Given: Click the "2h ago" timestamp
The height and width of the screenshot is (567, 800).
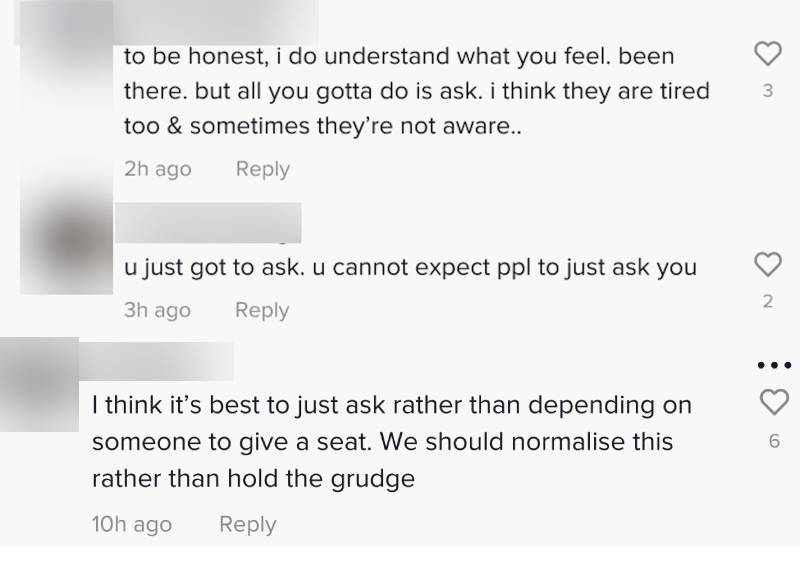Looking at the screenshot, I should tap(158, 169).
